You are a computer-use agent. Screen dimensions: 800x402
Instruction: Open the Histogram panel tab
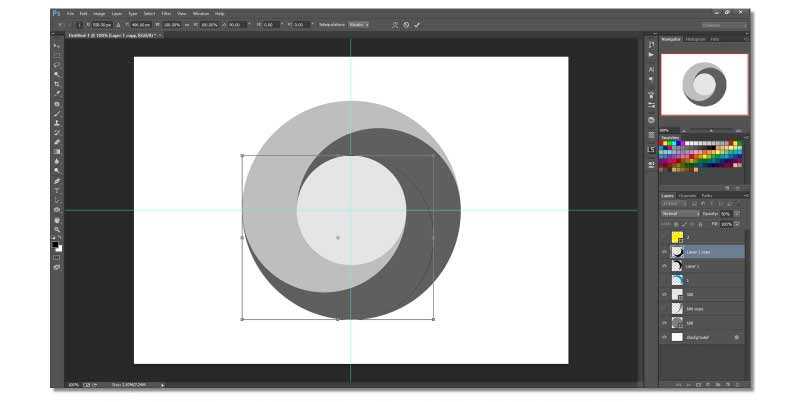tap(695, 39)
